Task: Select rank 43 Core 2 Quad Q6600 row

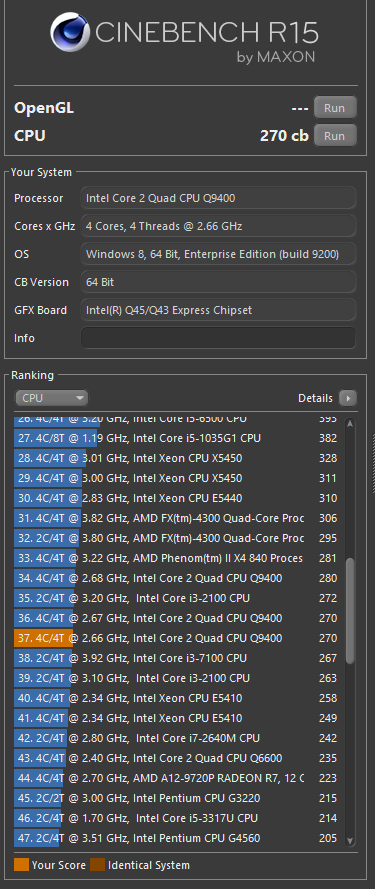Action: click(x=178, y=758)
